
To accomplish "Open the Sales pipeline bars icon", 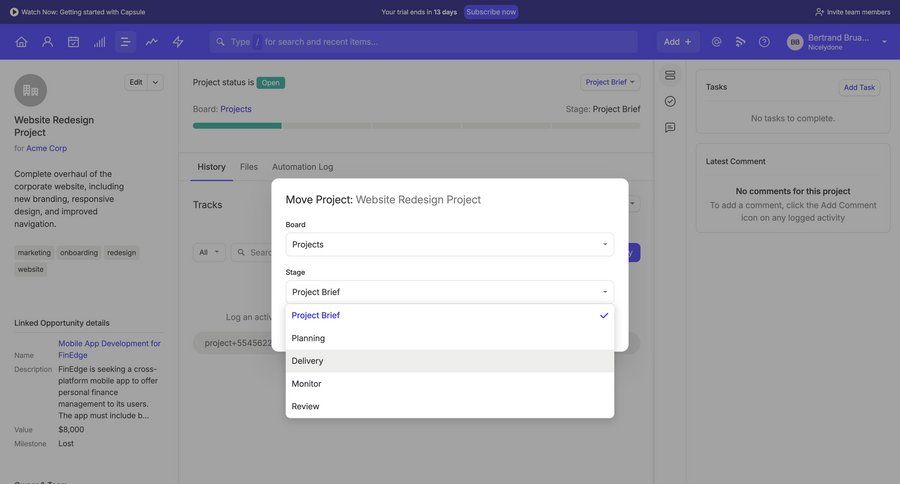I will [99, 42].
